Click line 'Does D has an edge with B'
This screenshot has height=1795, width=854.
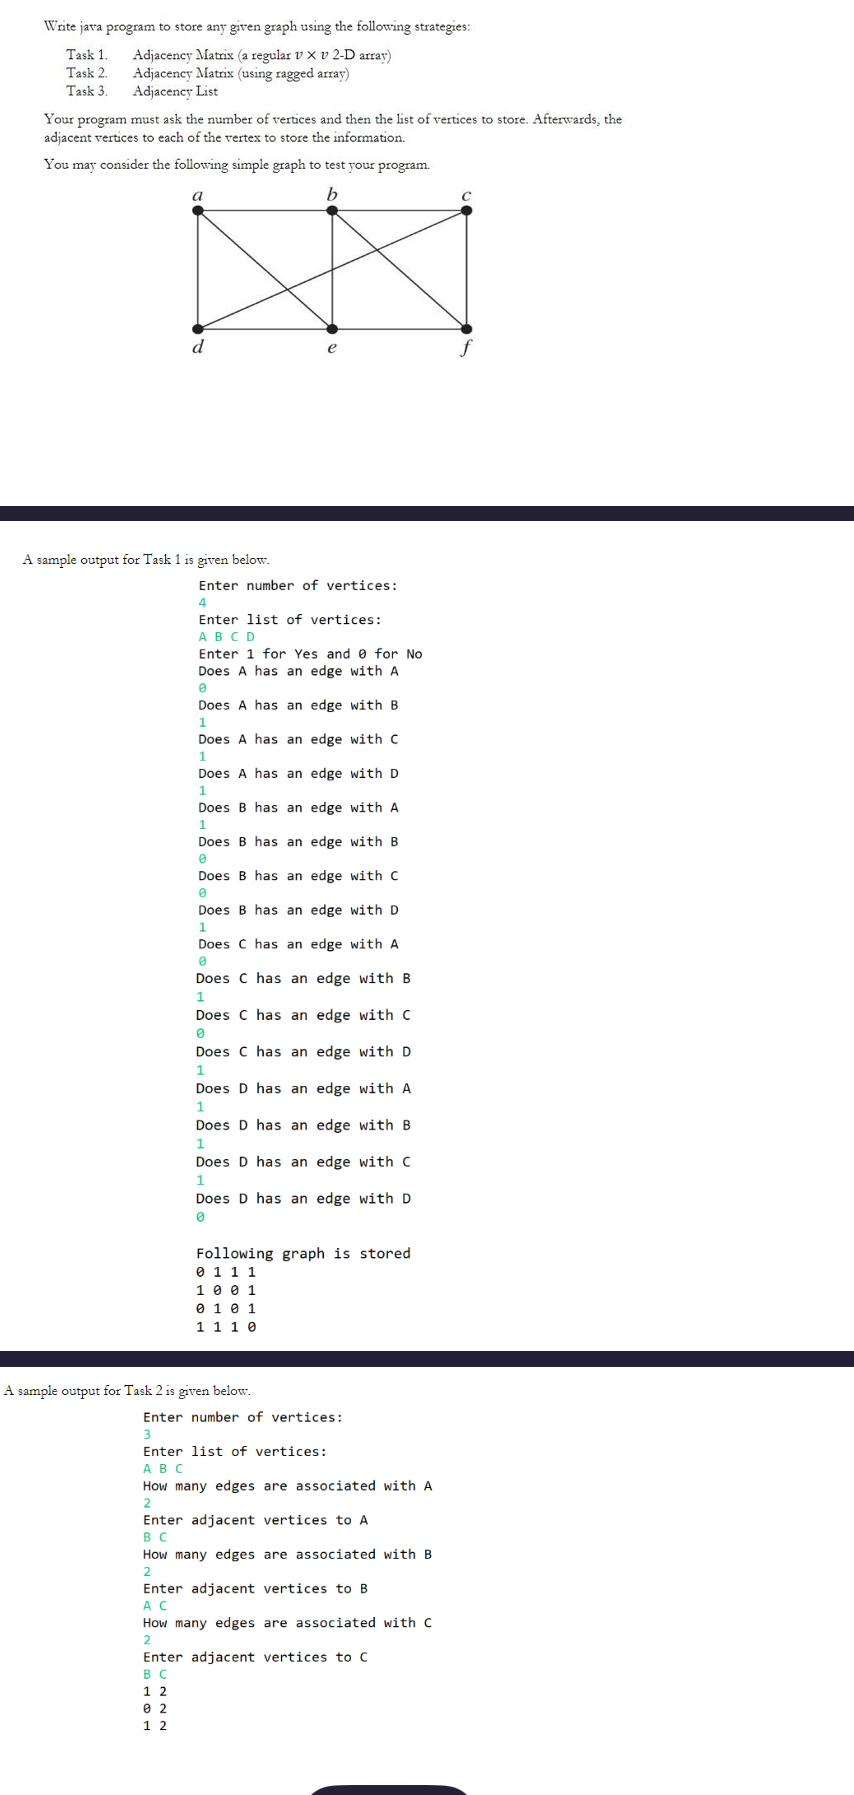(x=303, y=1125)
